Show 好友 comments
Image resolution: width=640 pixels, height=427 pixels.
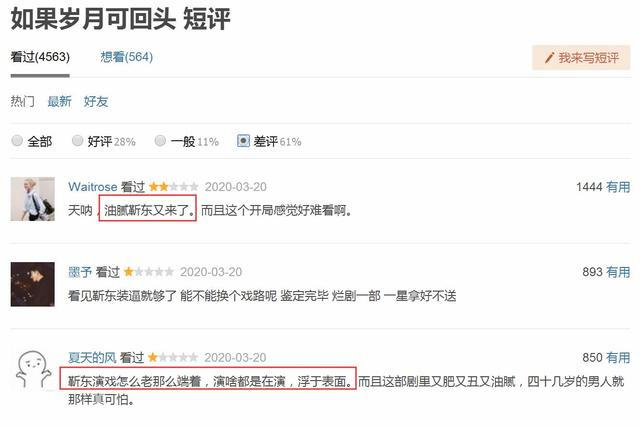tap(96, 101)
